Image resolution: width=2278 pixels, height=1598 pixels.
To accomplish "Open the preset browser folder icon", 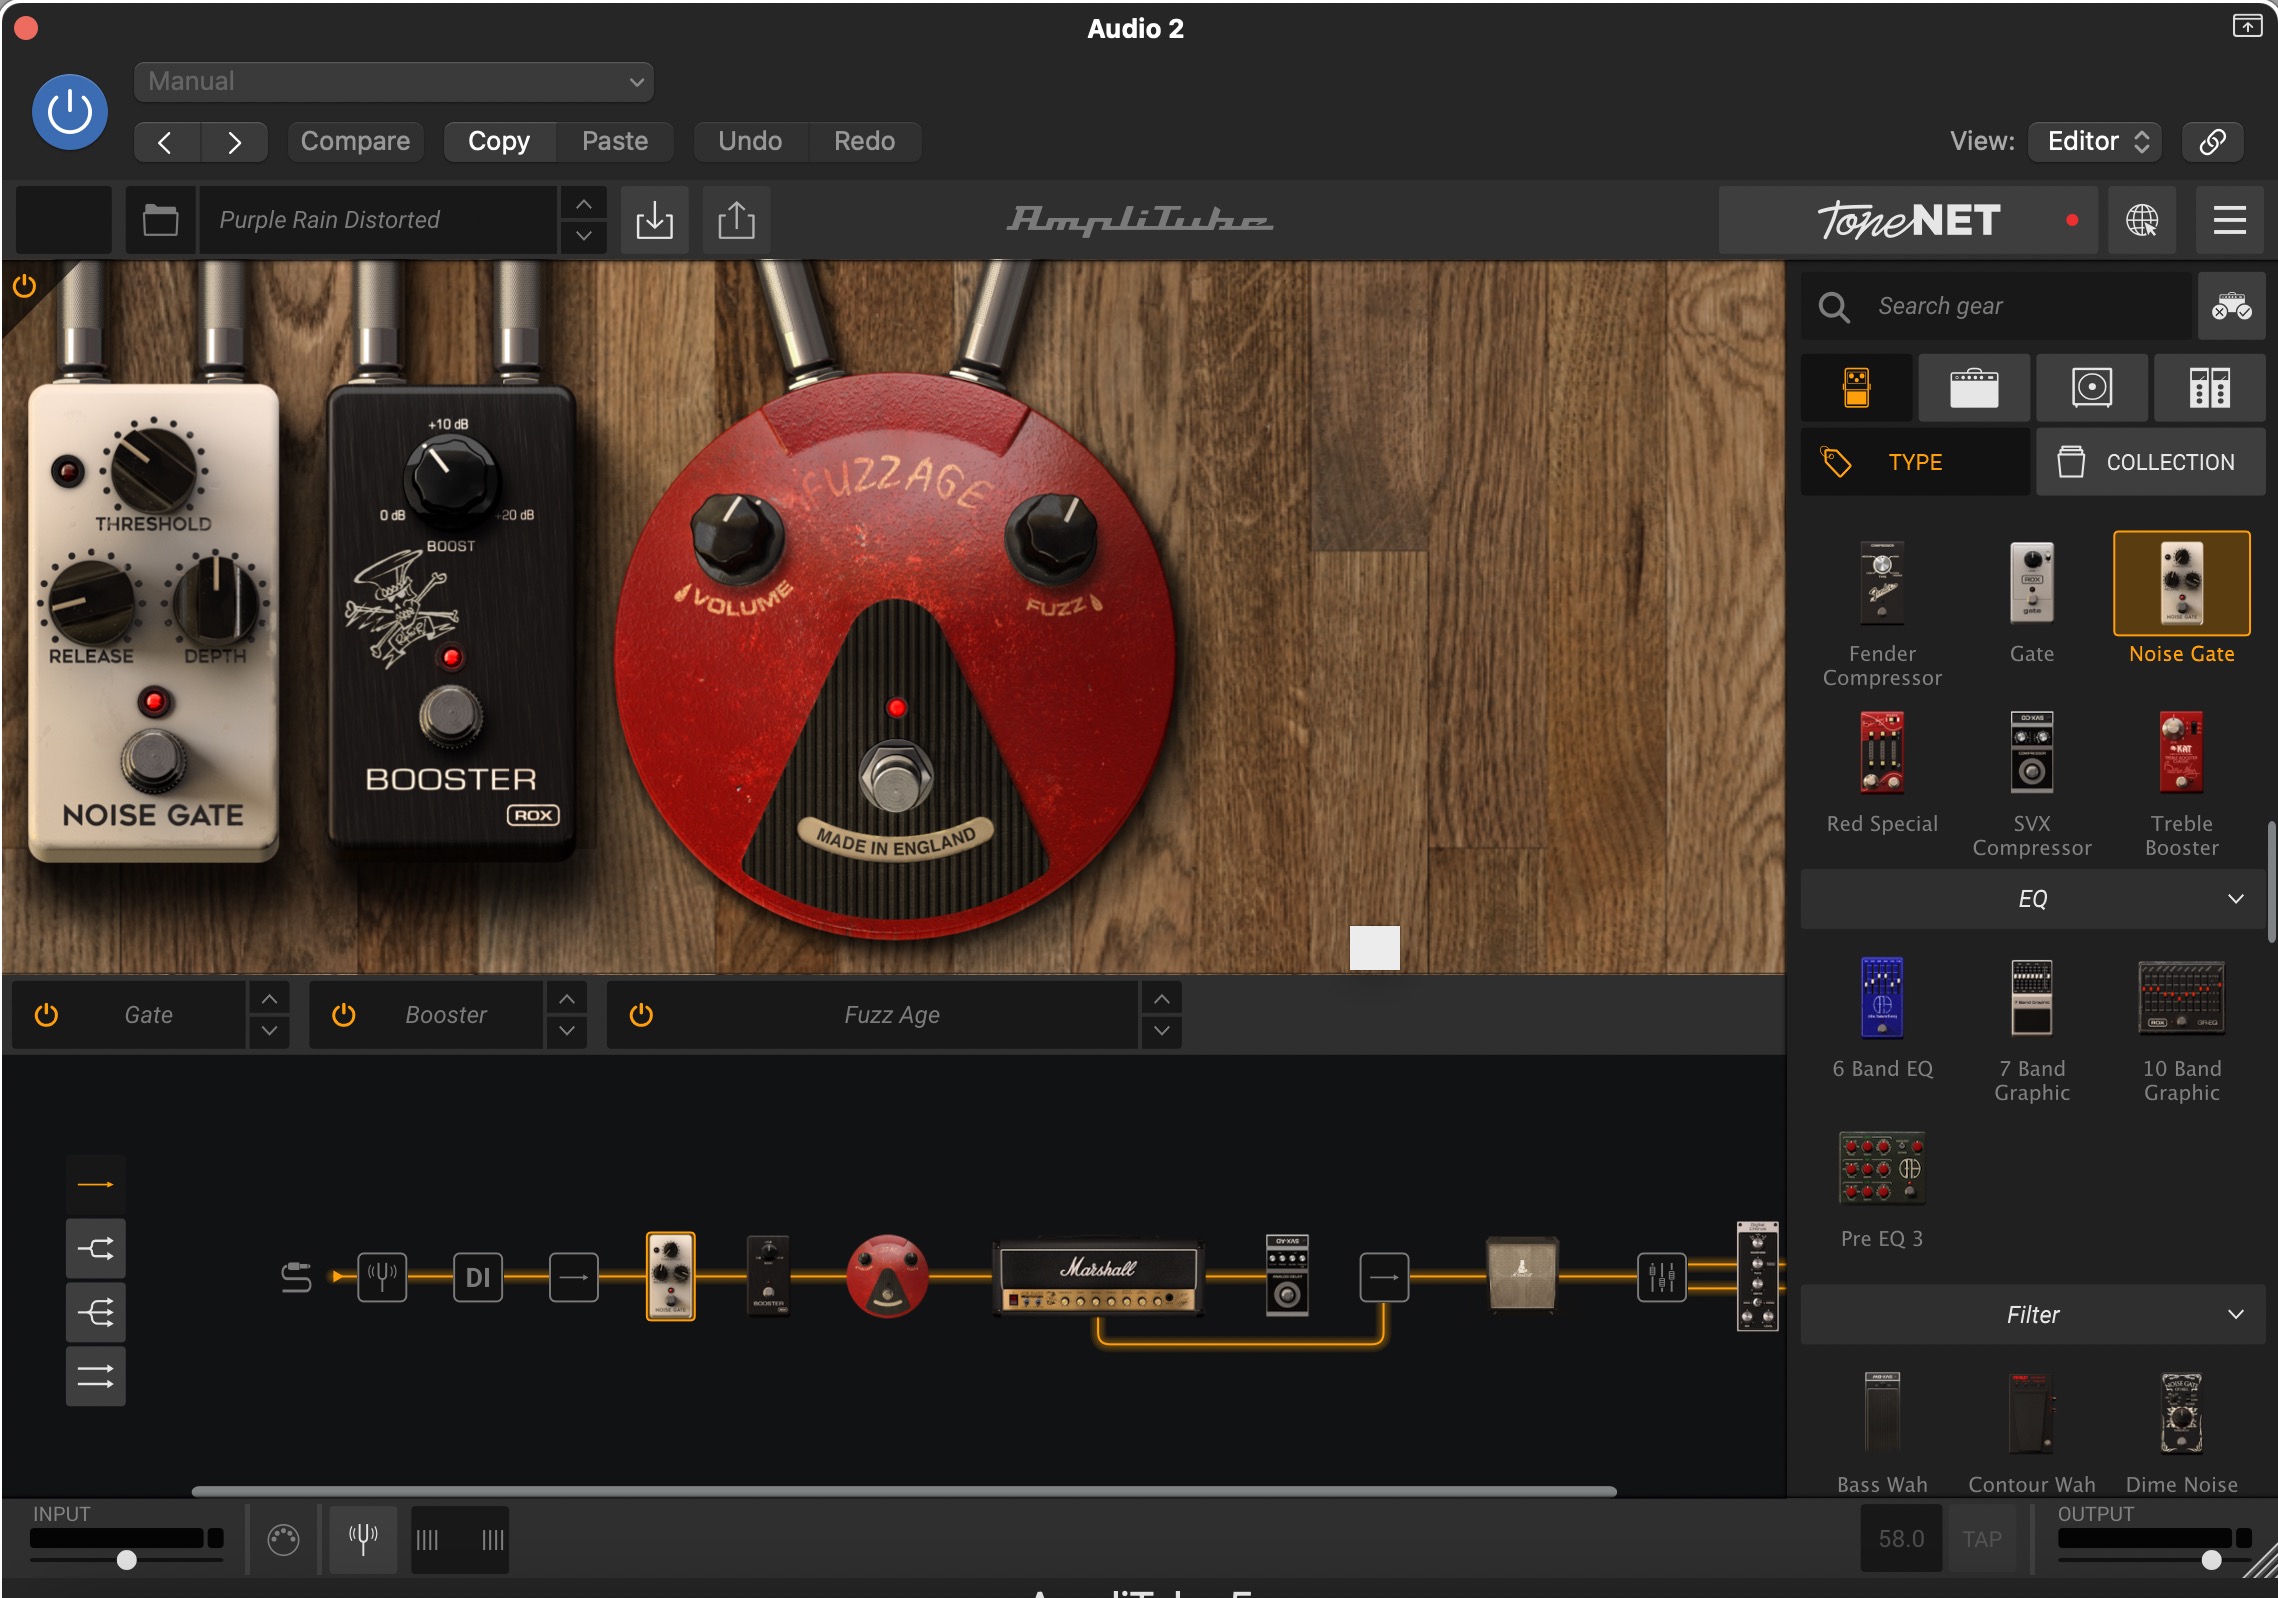I will (160, 220).
